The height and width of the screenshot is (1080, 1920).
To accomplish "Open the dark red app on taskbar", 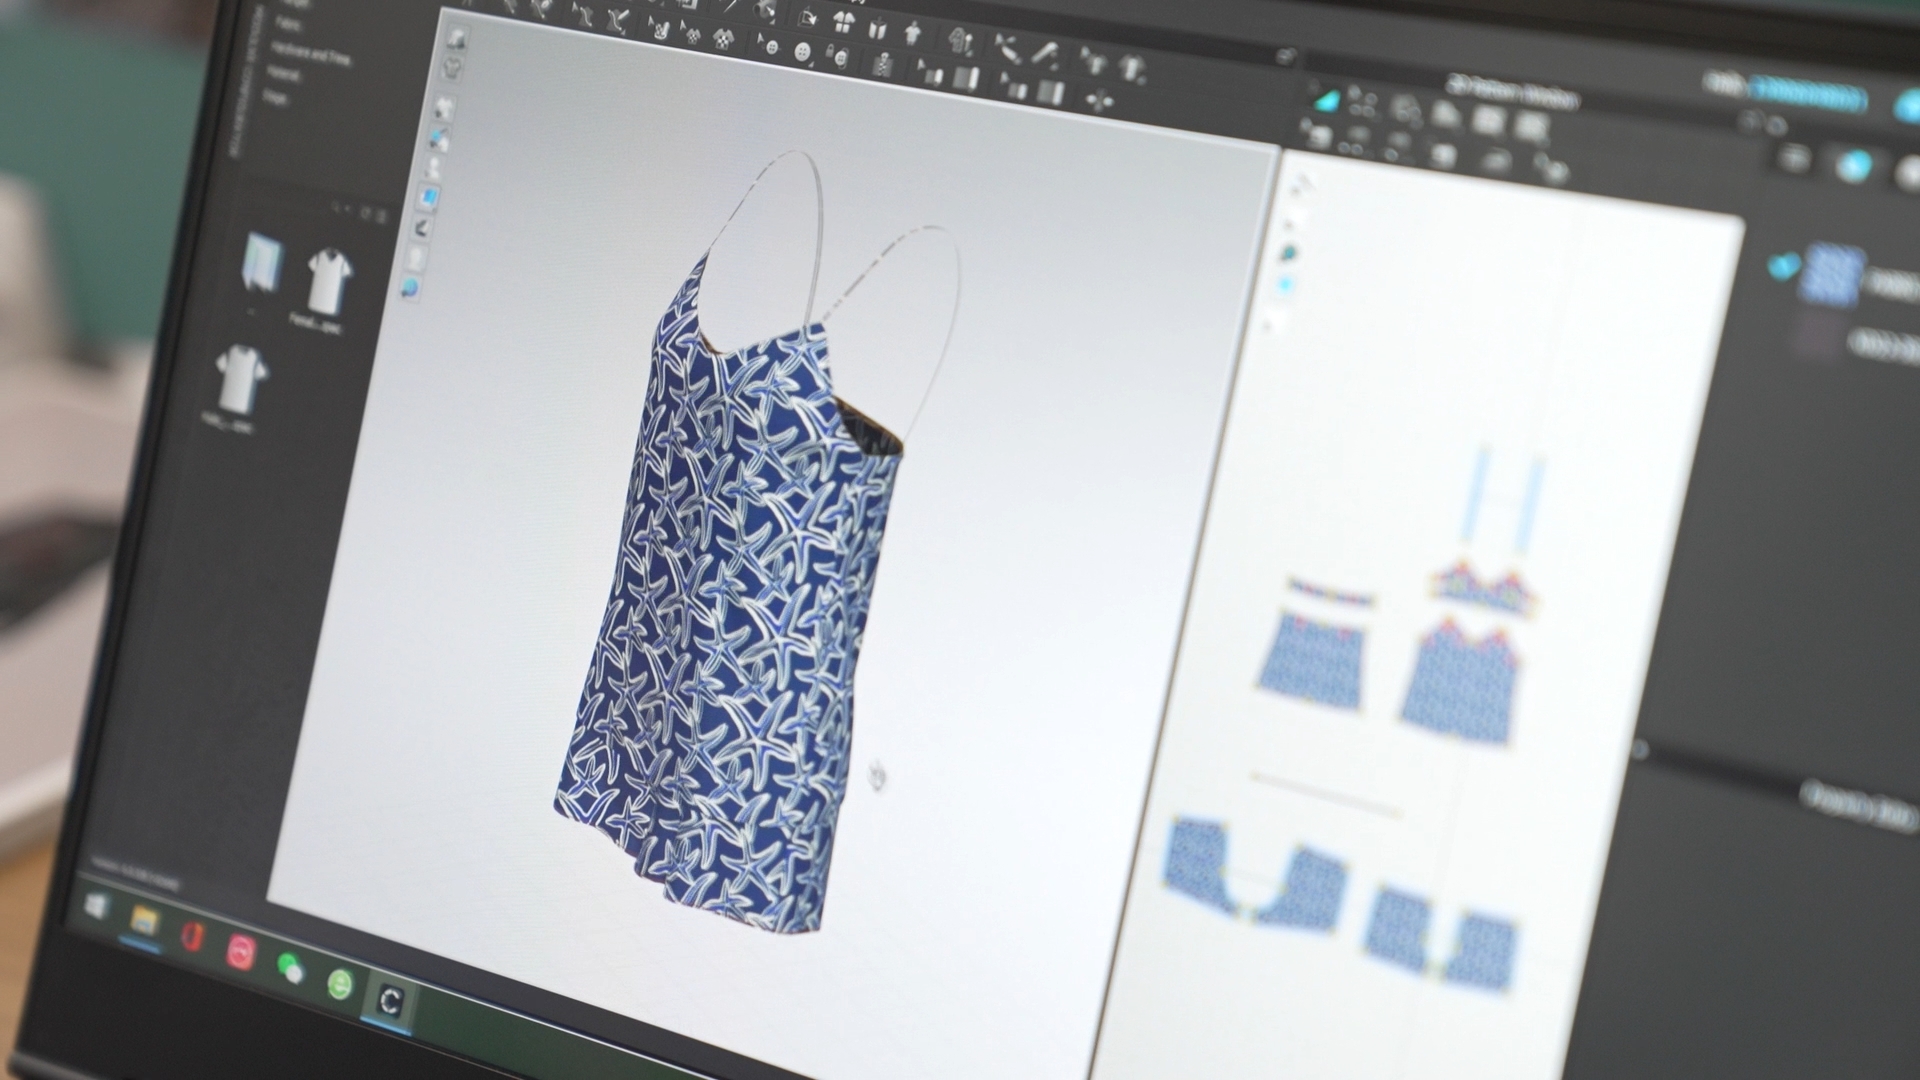I will click(192, 937).
